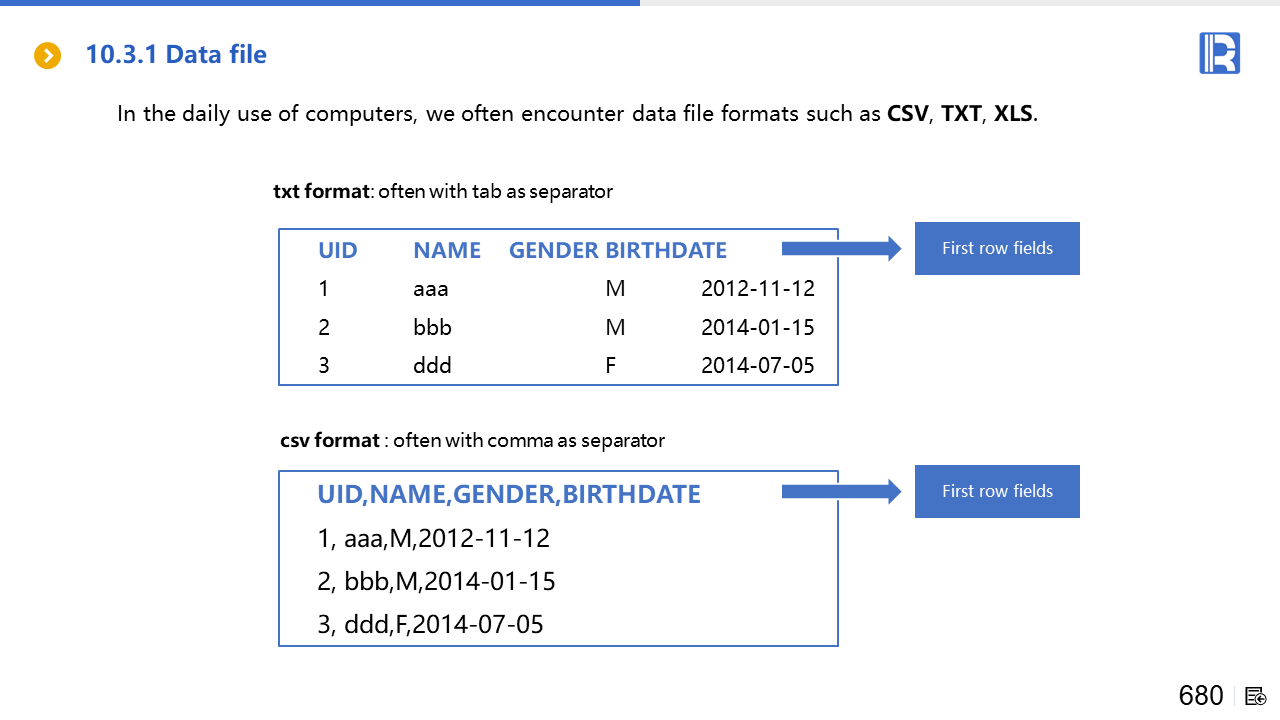
Task: Click the NAME header in txt table
Action: point(447,250)
